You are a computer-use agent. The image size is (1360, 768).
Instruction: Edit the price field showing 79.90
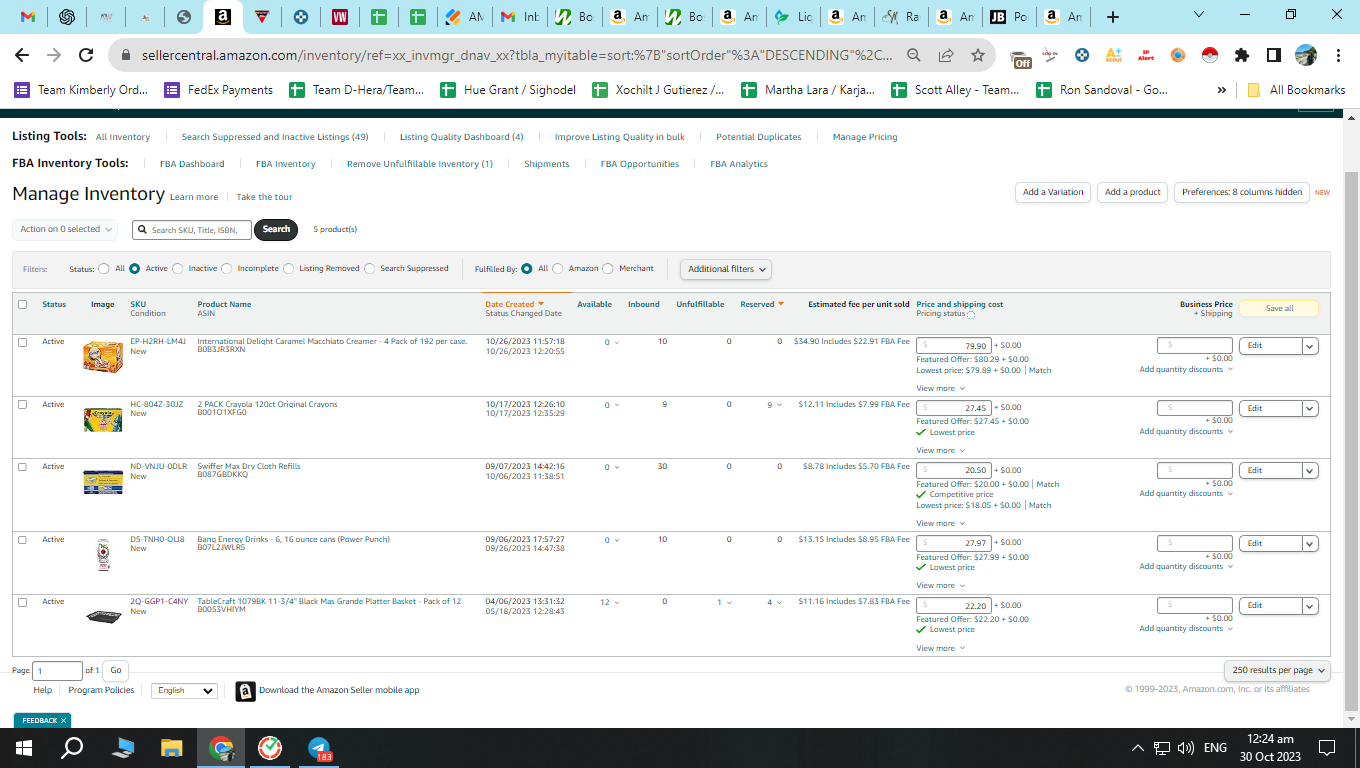pos(954,346)
